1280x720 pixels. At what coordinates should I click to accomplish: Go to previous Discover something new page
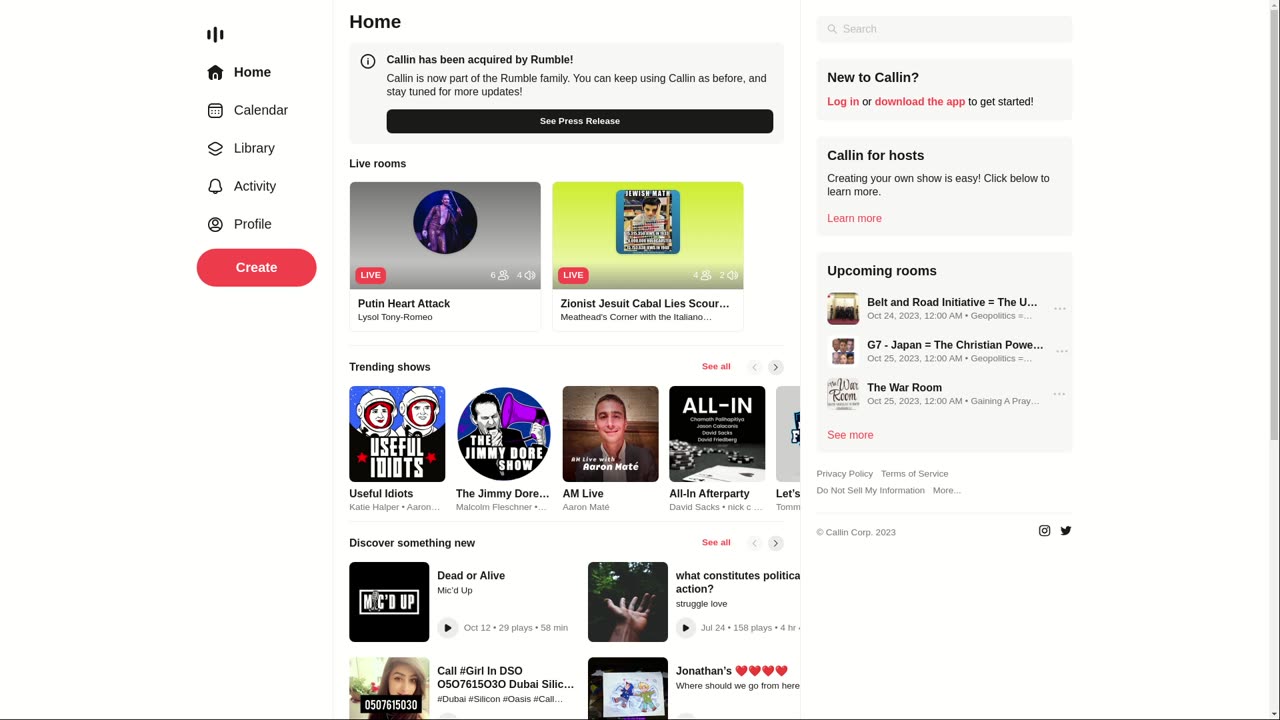pos(755,543)
